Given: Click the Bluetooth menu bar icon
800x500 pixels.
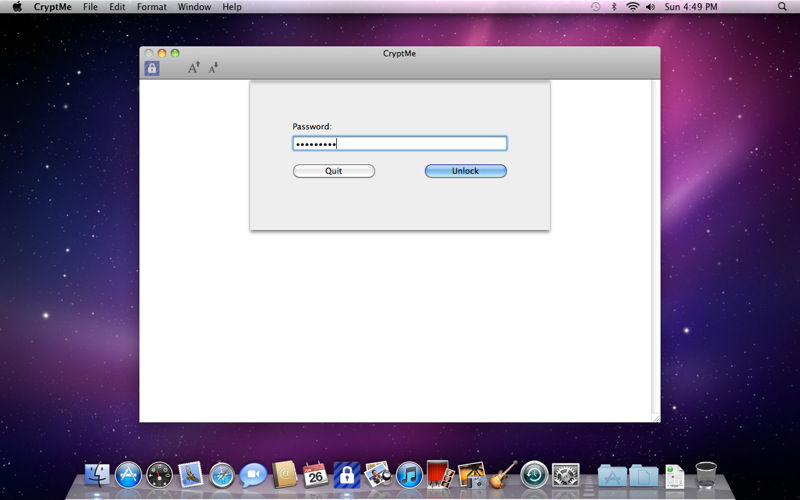Looking at the screenshot, I should (614, 7).
